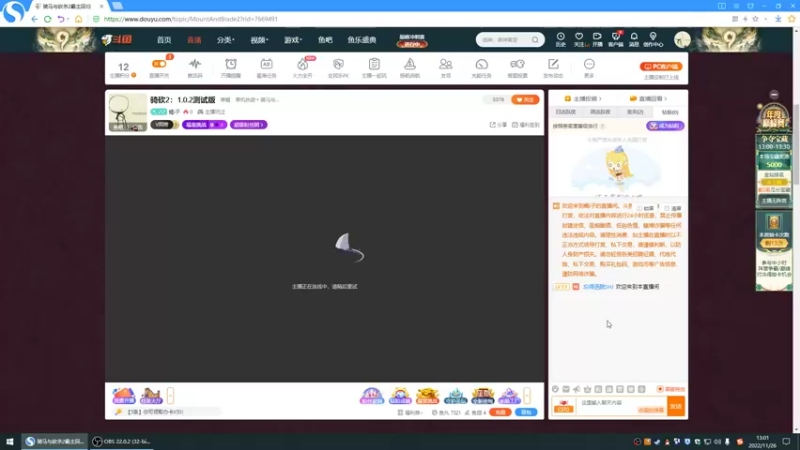Screen dimensions: 800x450
Task: Expand the left gift list arrow
Action: coord(170,395)
